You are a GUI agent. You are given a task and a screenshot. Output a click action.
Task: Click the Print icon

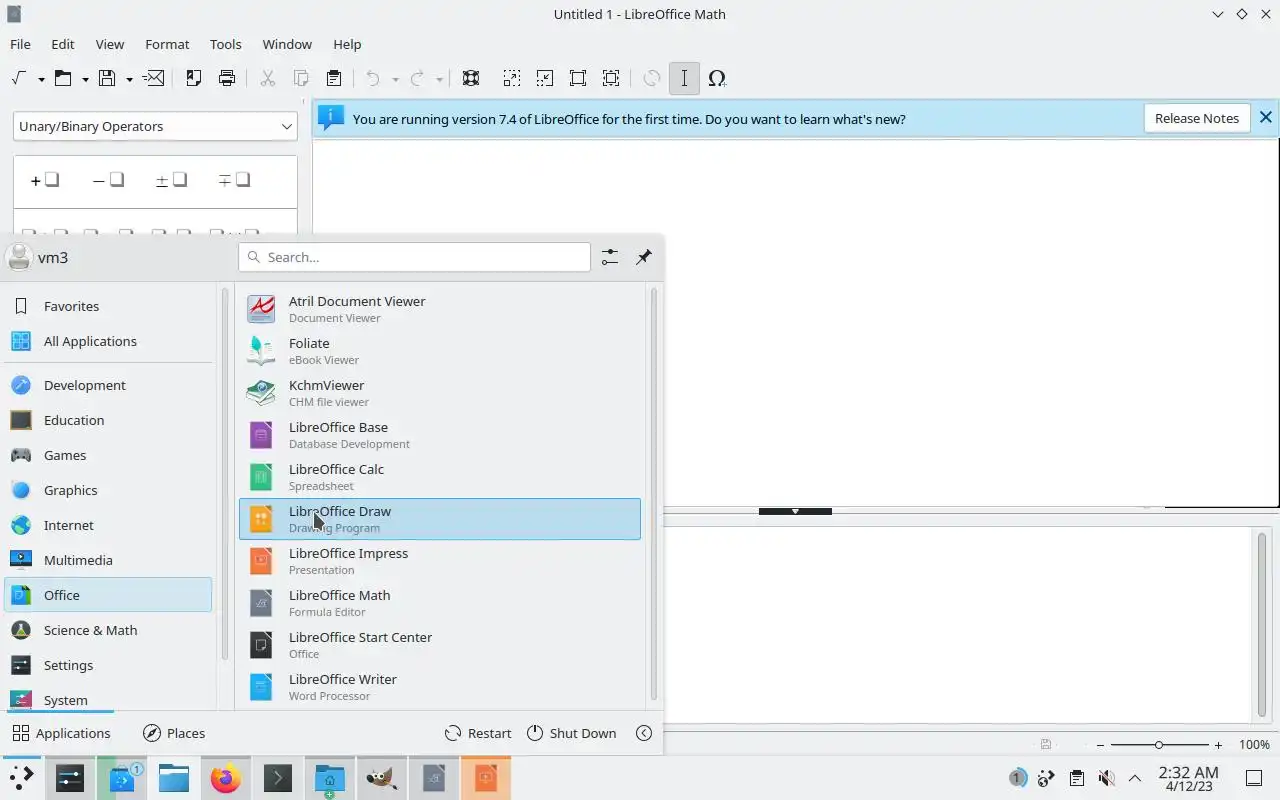(227, 78)
